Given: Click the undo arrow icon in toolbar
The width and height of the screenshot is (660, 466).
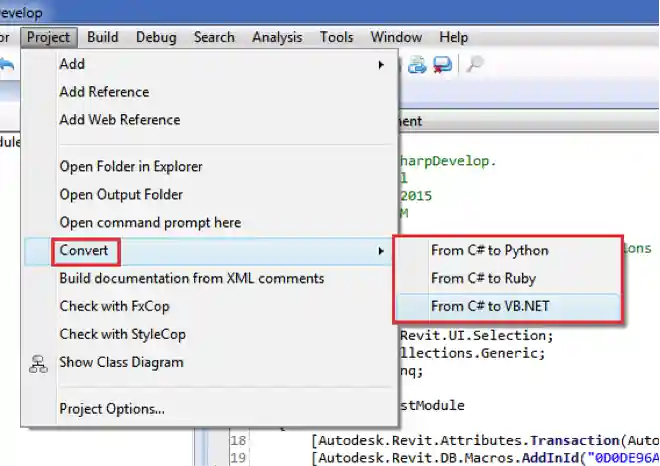Looking at the screenshot, I should tap(7, 65).
